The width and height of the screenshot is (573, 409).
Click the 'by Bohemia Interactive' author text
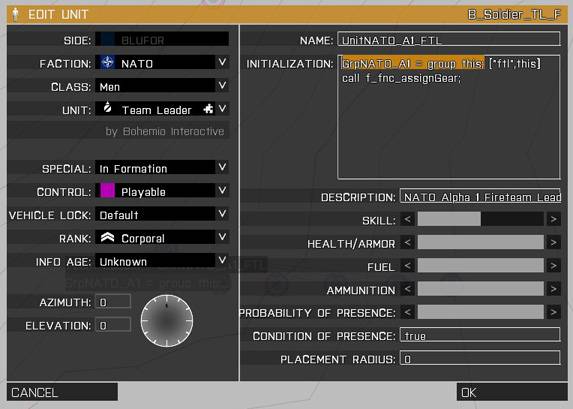(165, 131)
